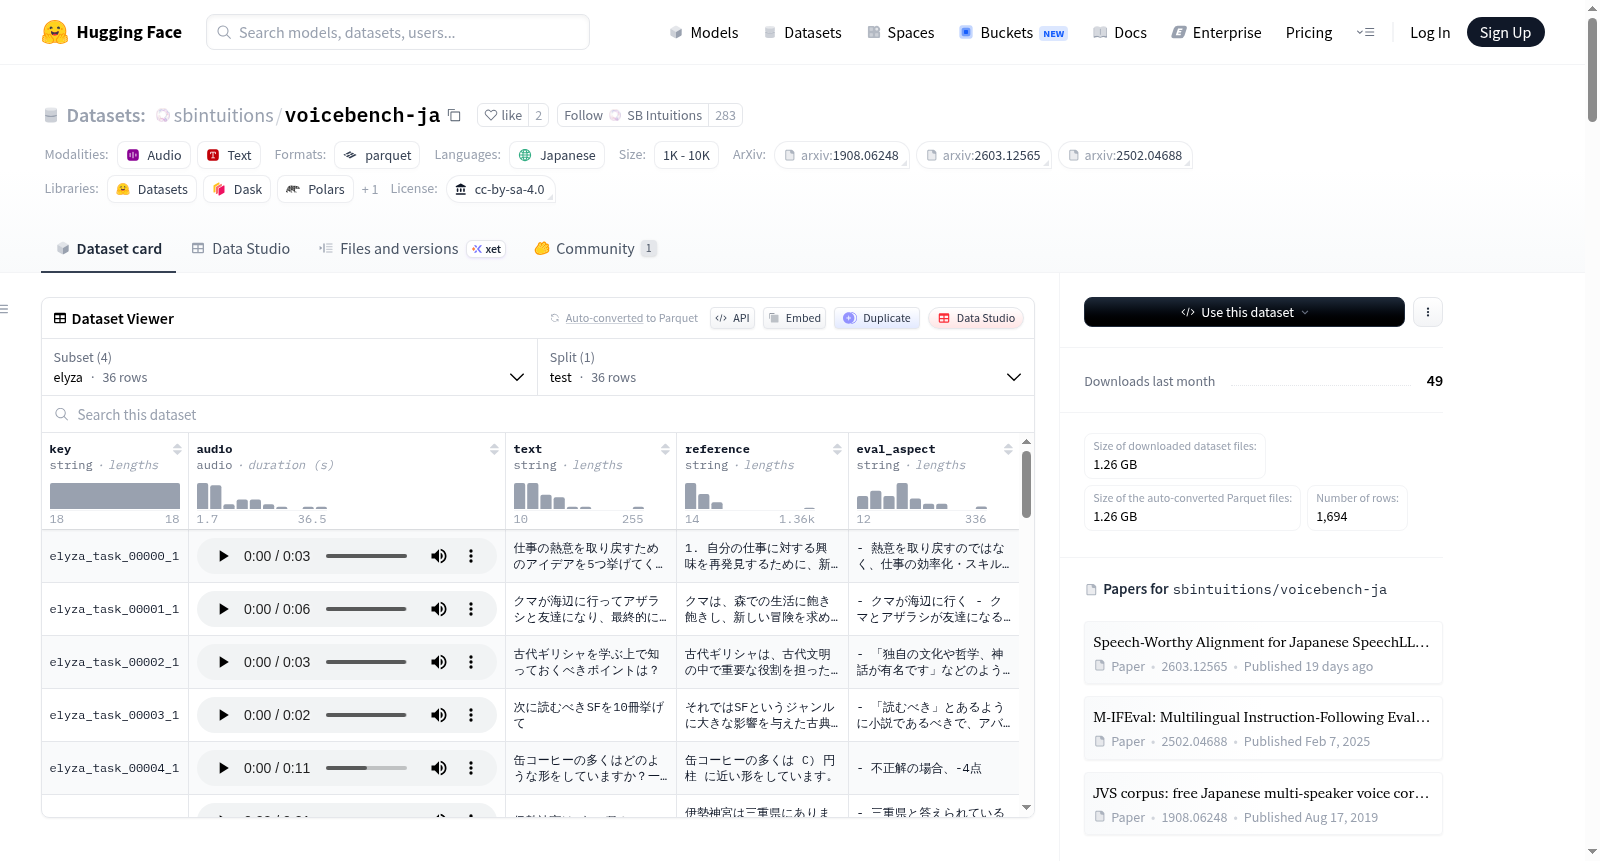Like the voicebench-ja dataset

point(503,115)
